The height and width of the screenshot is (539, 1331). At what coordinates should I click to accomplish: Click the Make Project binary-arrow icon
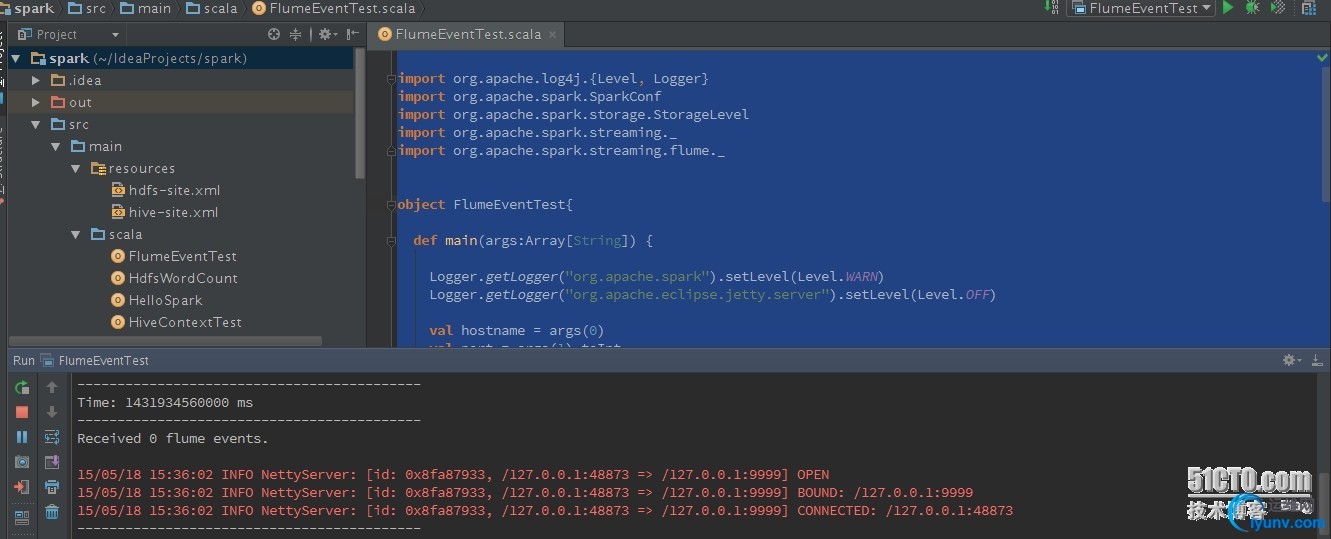1051,8
